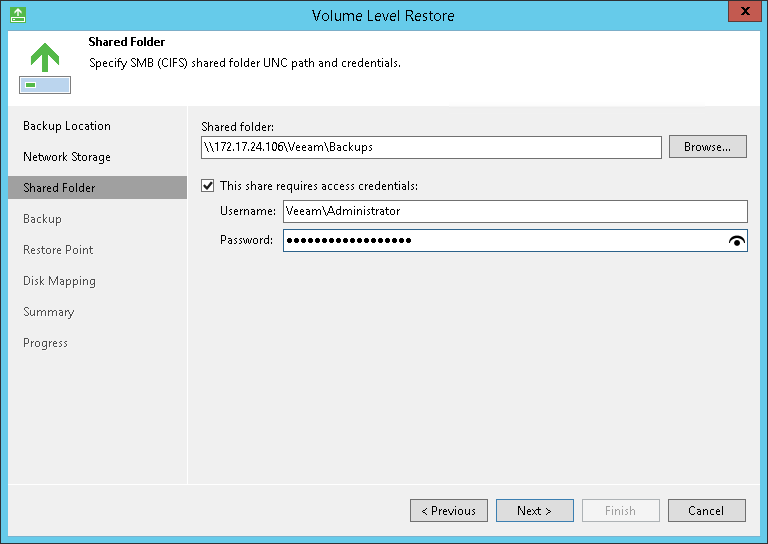This screenshot has height=544, width=768.
Task: Select the Disk Mapping step
Action: [x=59, y=281]
